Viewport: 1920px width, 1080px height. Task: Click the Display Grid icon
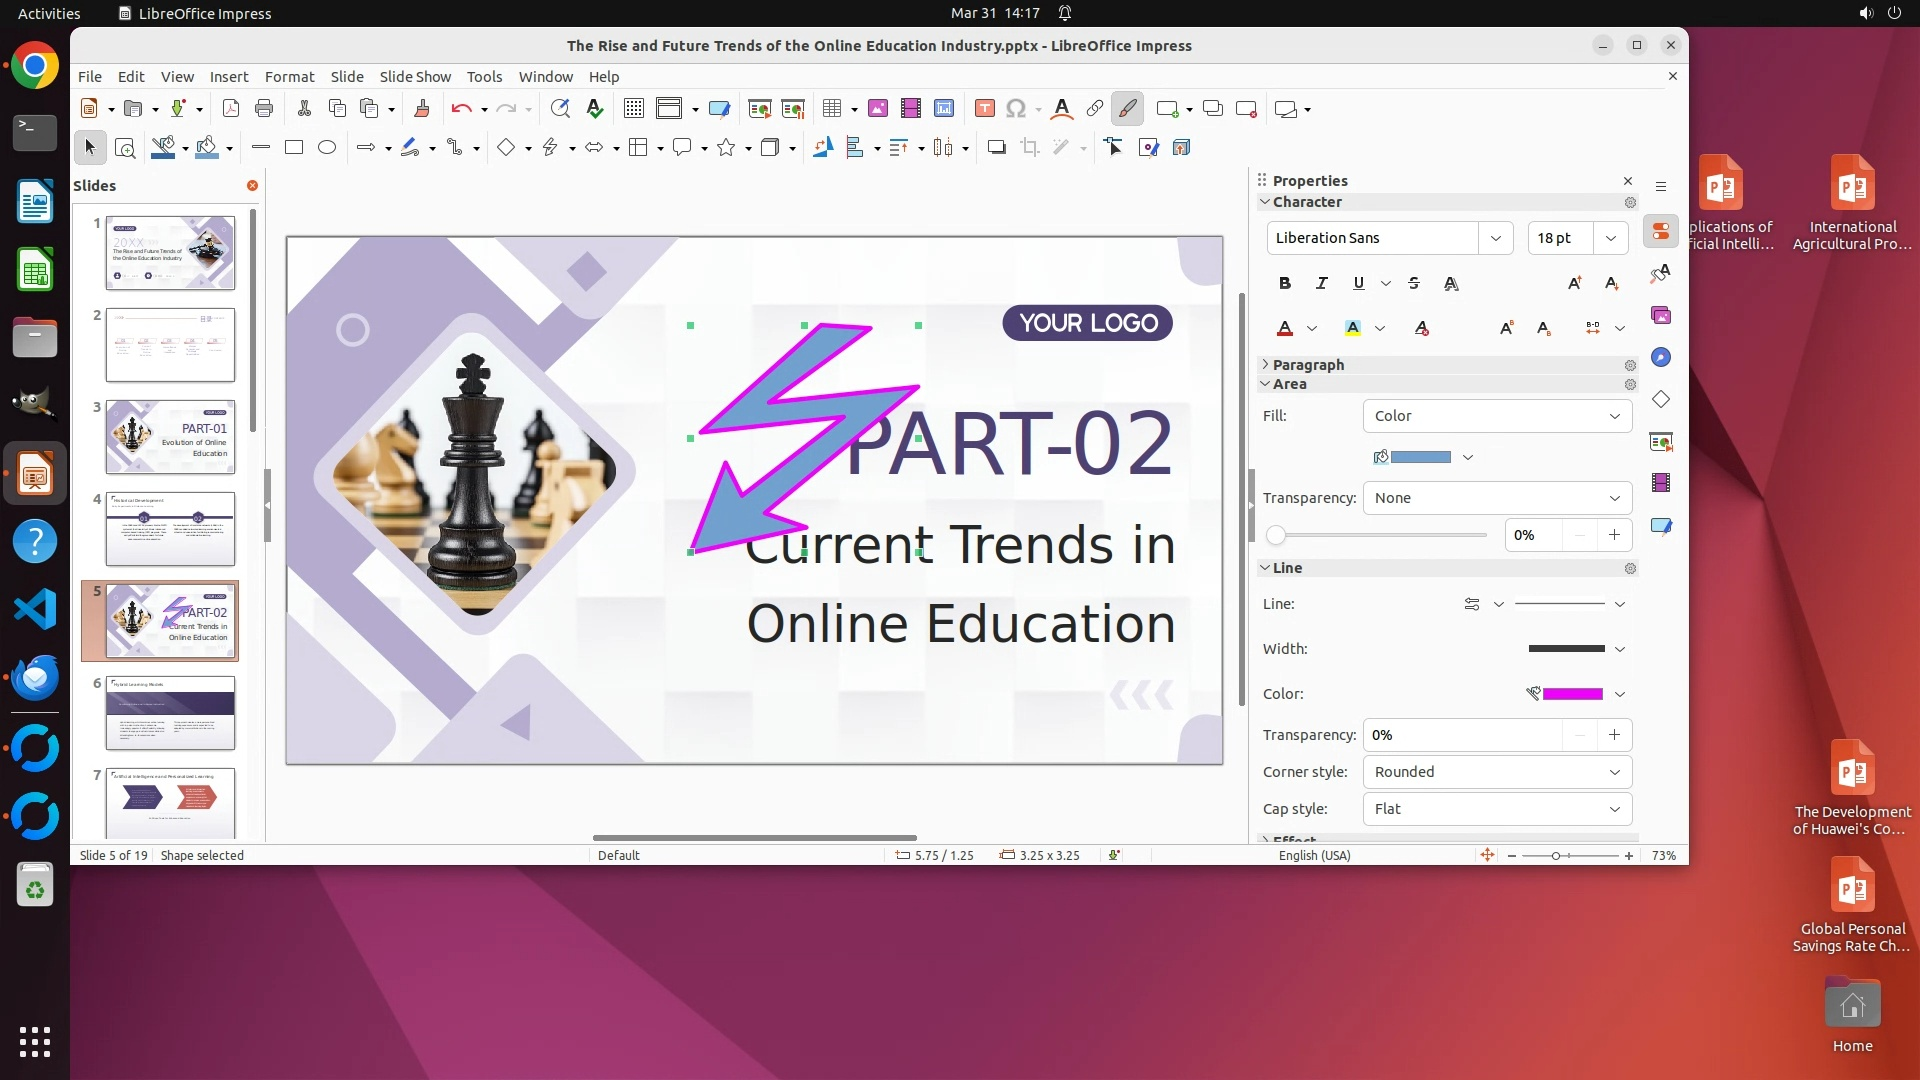pos(633,109)
